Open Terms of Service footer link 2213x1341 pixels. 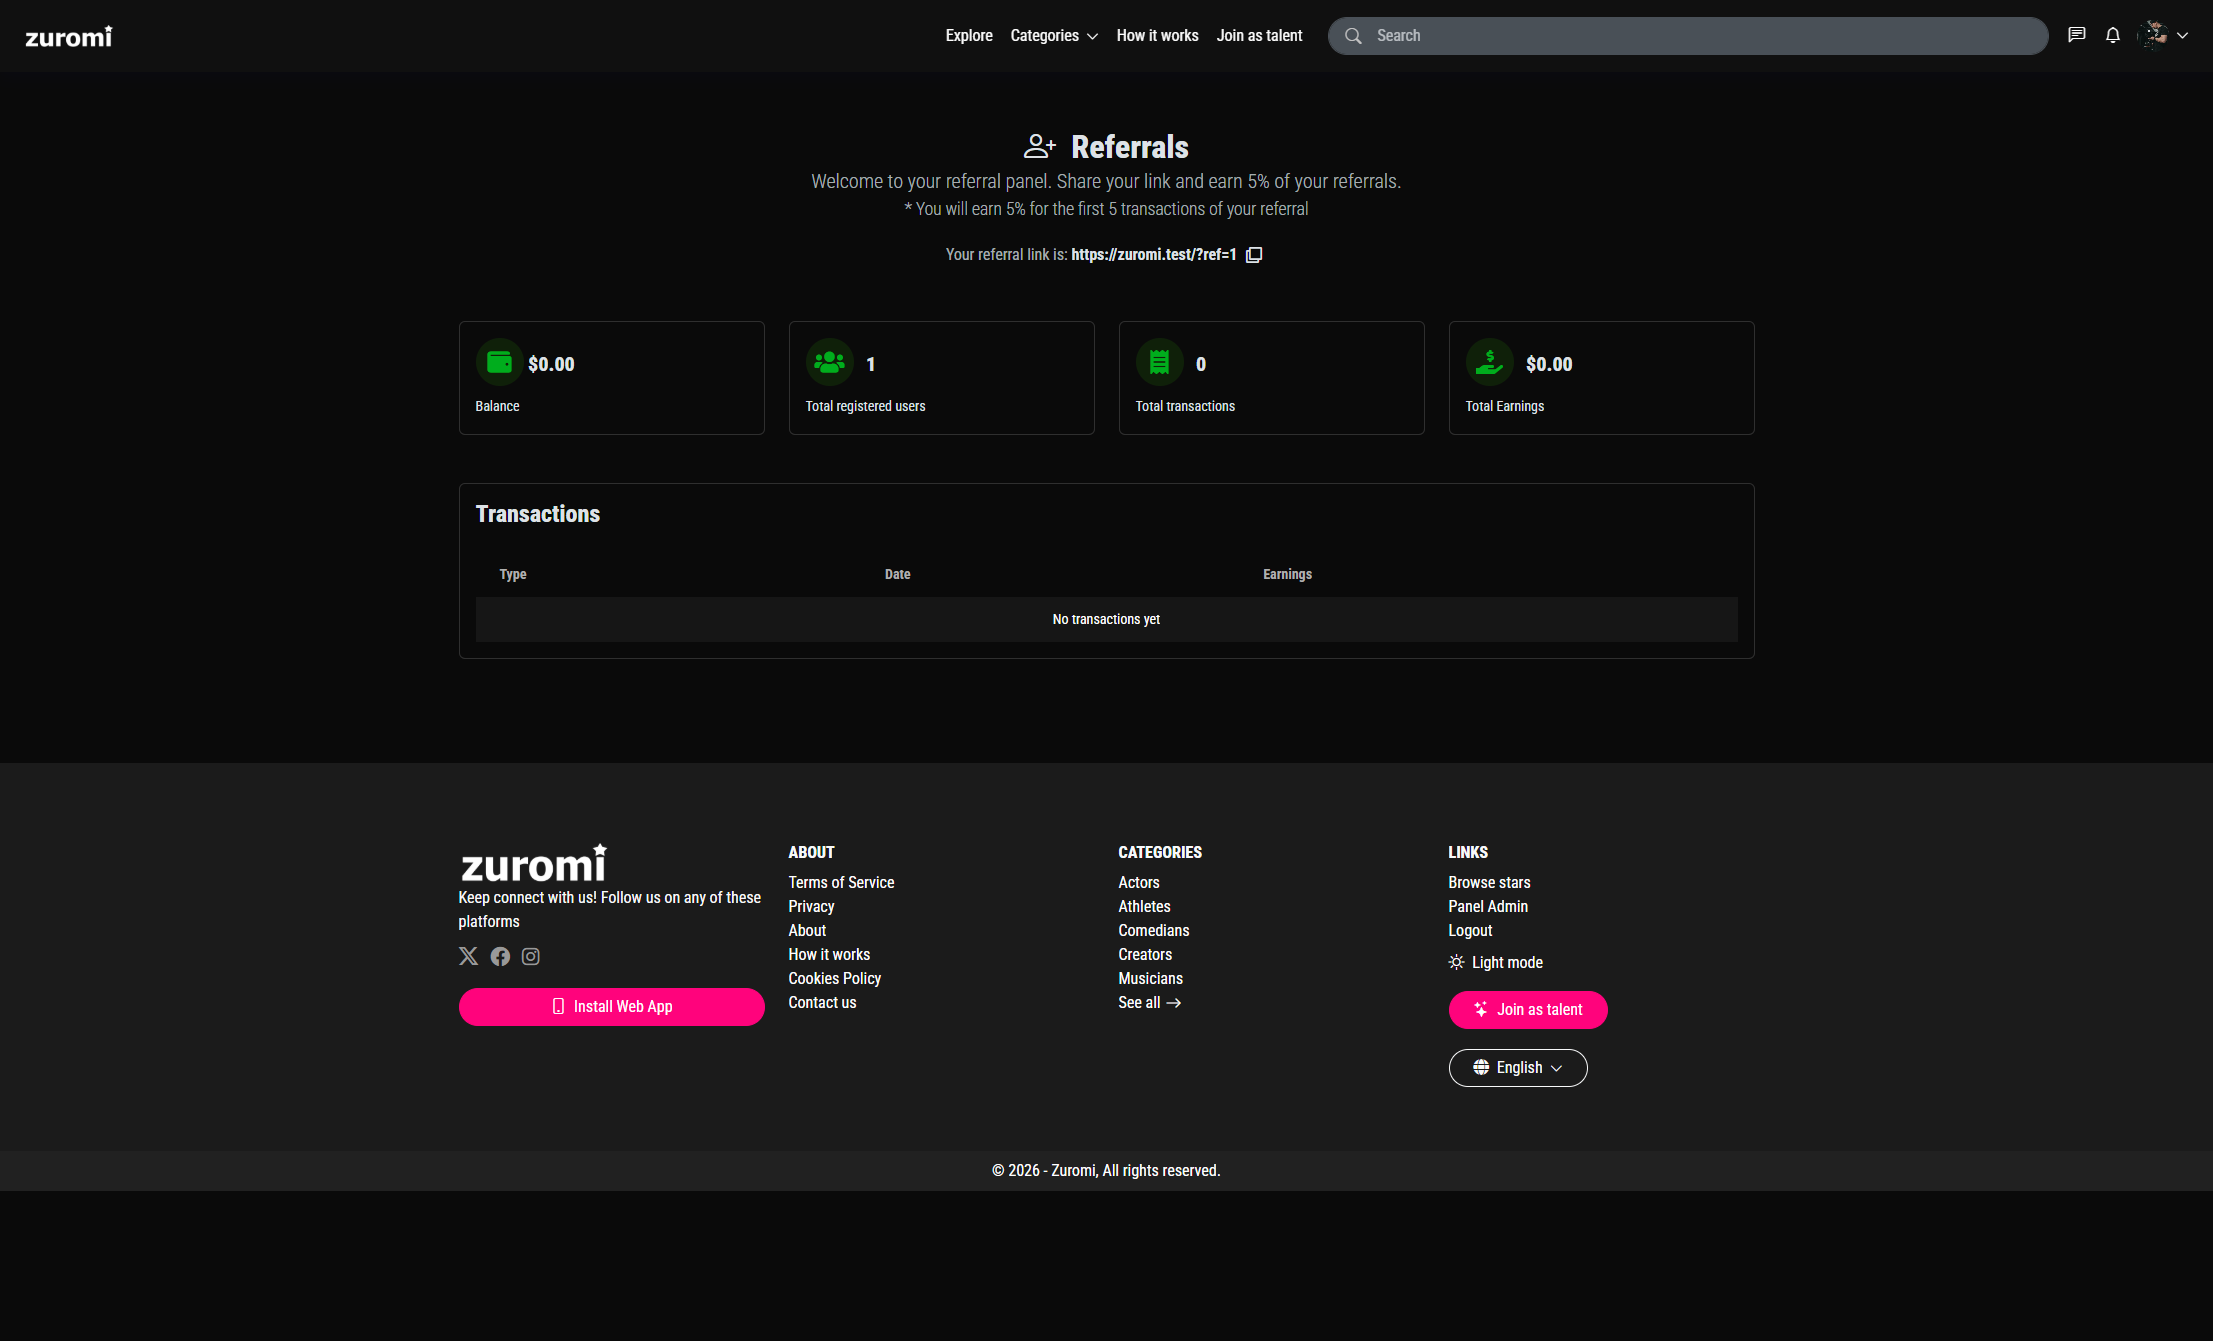[841, 882]
